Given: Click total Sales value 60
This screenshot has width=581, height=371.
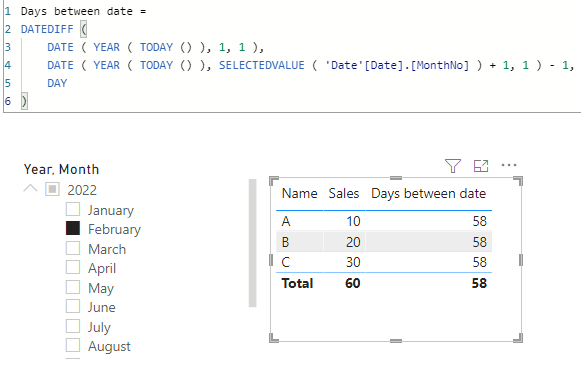Looking at the screenshot, I should click(353, 284).
